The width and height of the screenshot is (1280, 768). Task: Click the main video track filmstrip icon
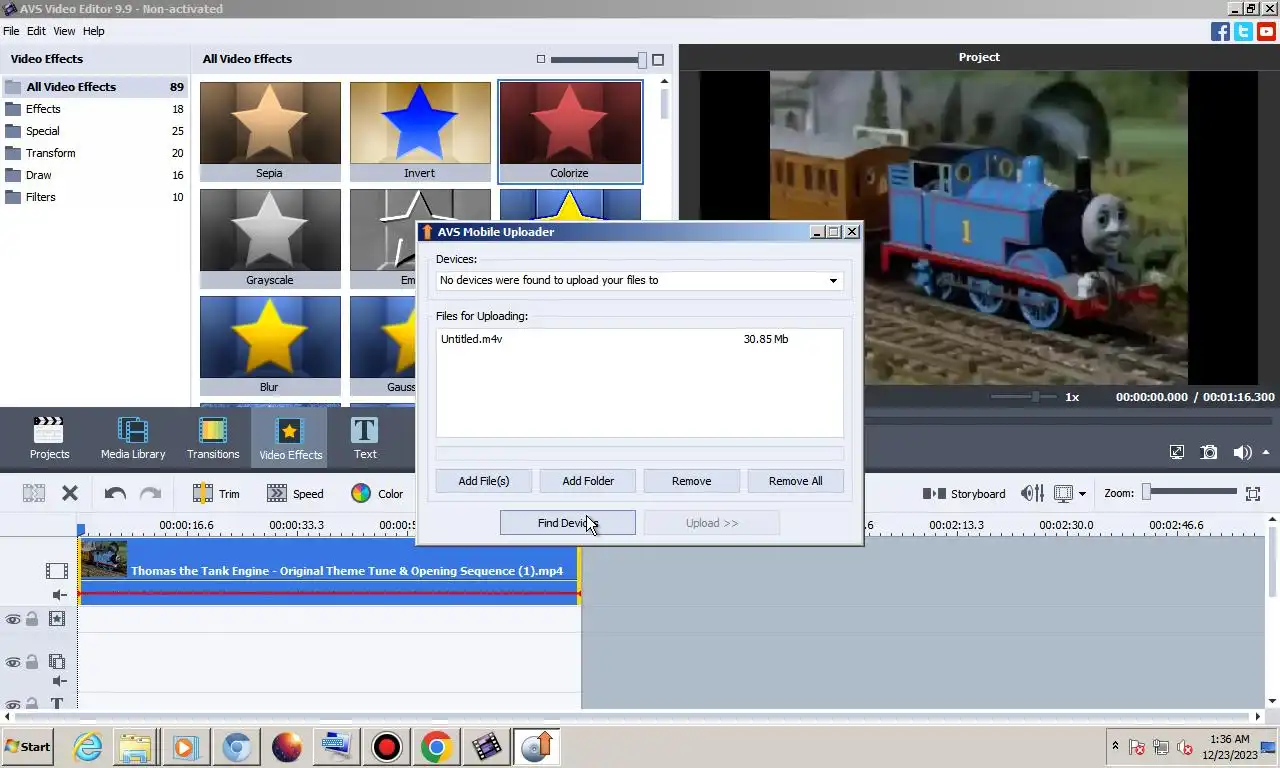(57, 571)
